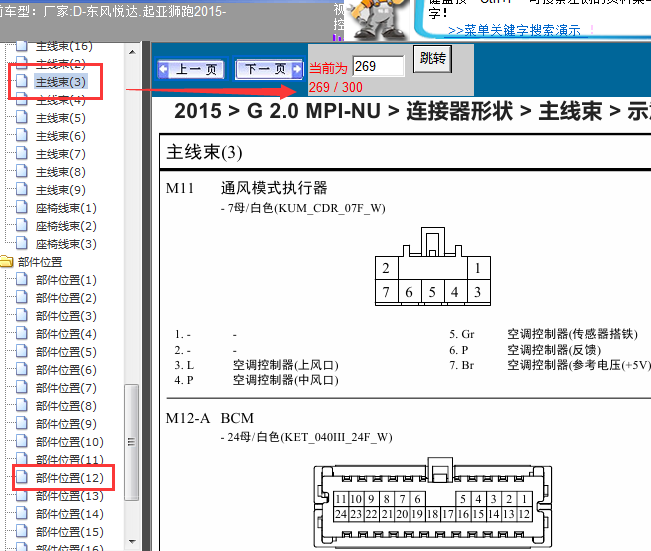Viewport: 651px width, 551px height.
Task: Click document icon beside 部件位置(6)
Action: (x=22, y=369)
